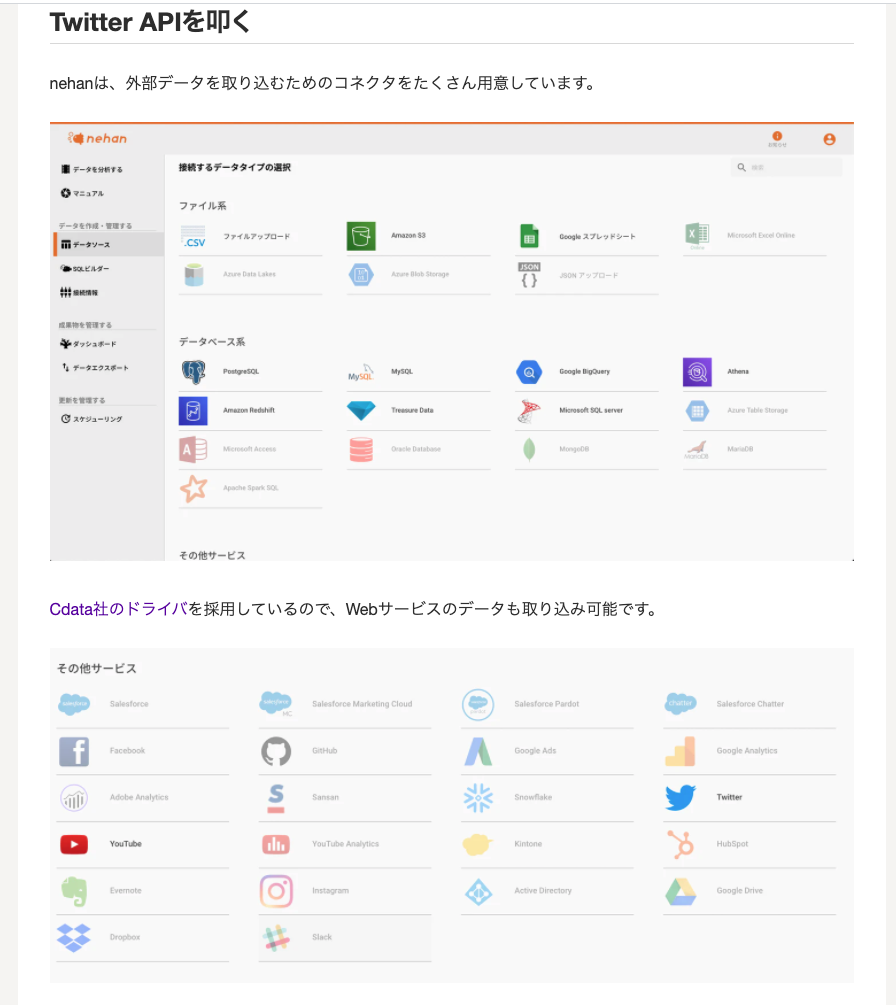This screenshot has width=896, height=1005.
Task: Click the Twitter label text
Action: (x=729, y=797)
